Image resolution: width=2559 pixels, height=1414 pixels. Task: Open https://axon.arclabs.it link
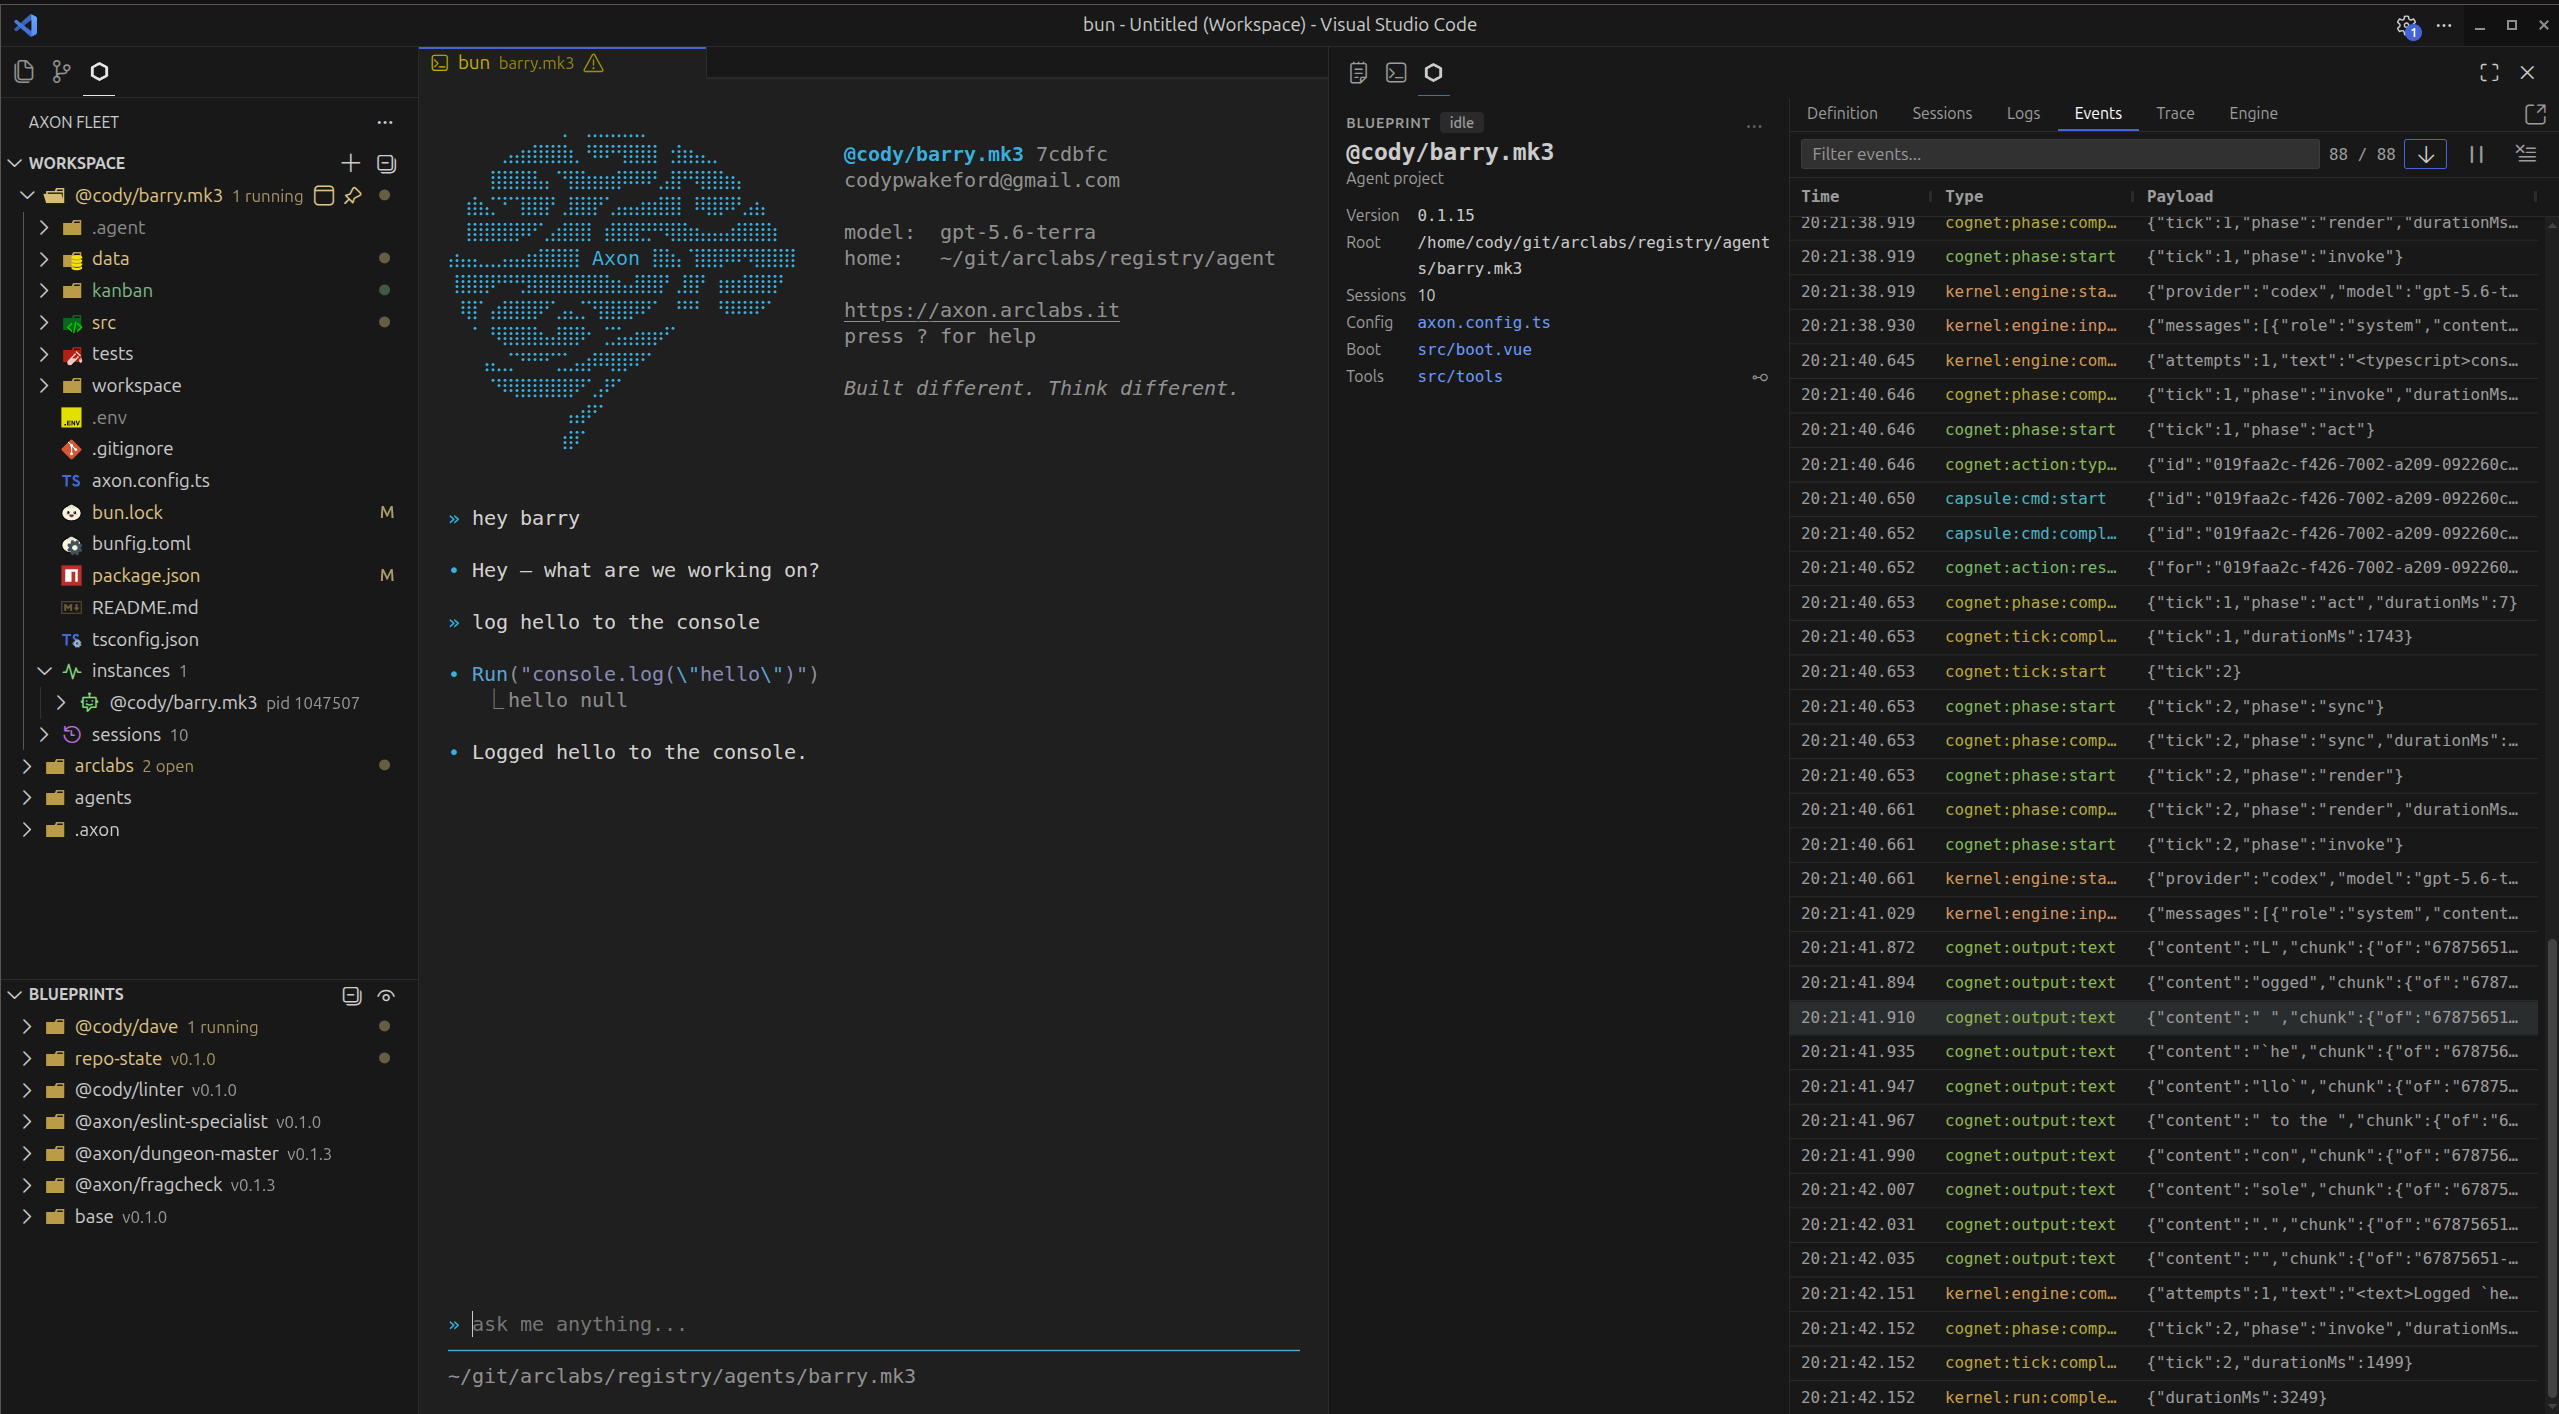click(981, 310)
